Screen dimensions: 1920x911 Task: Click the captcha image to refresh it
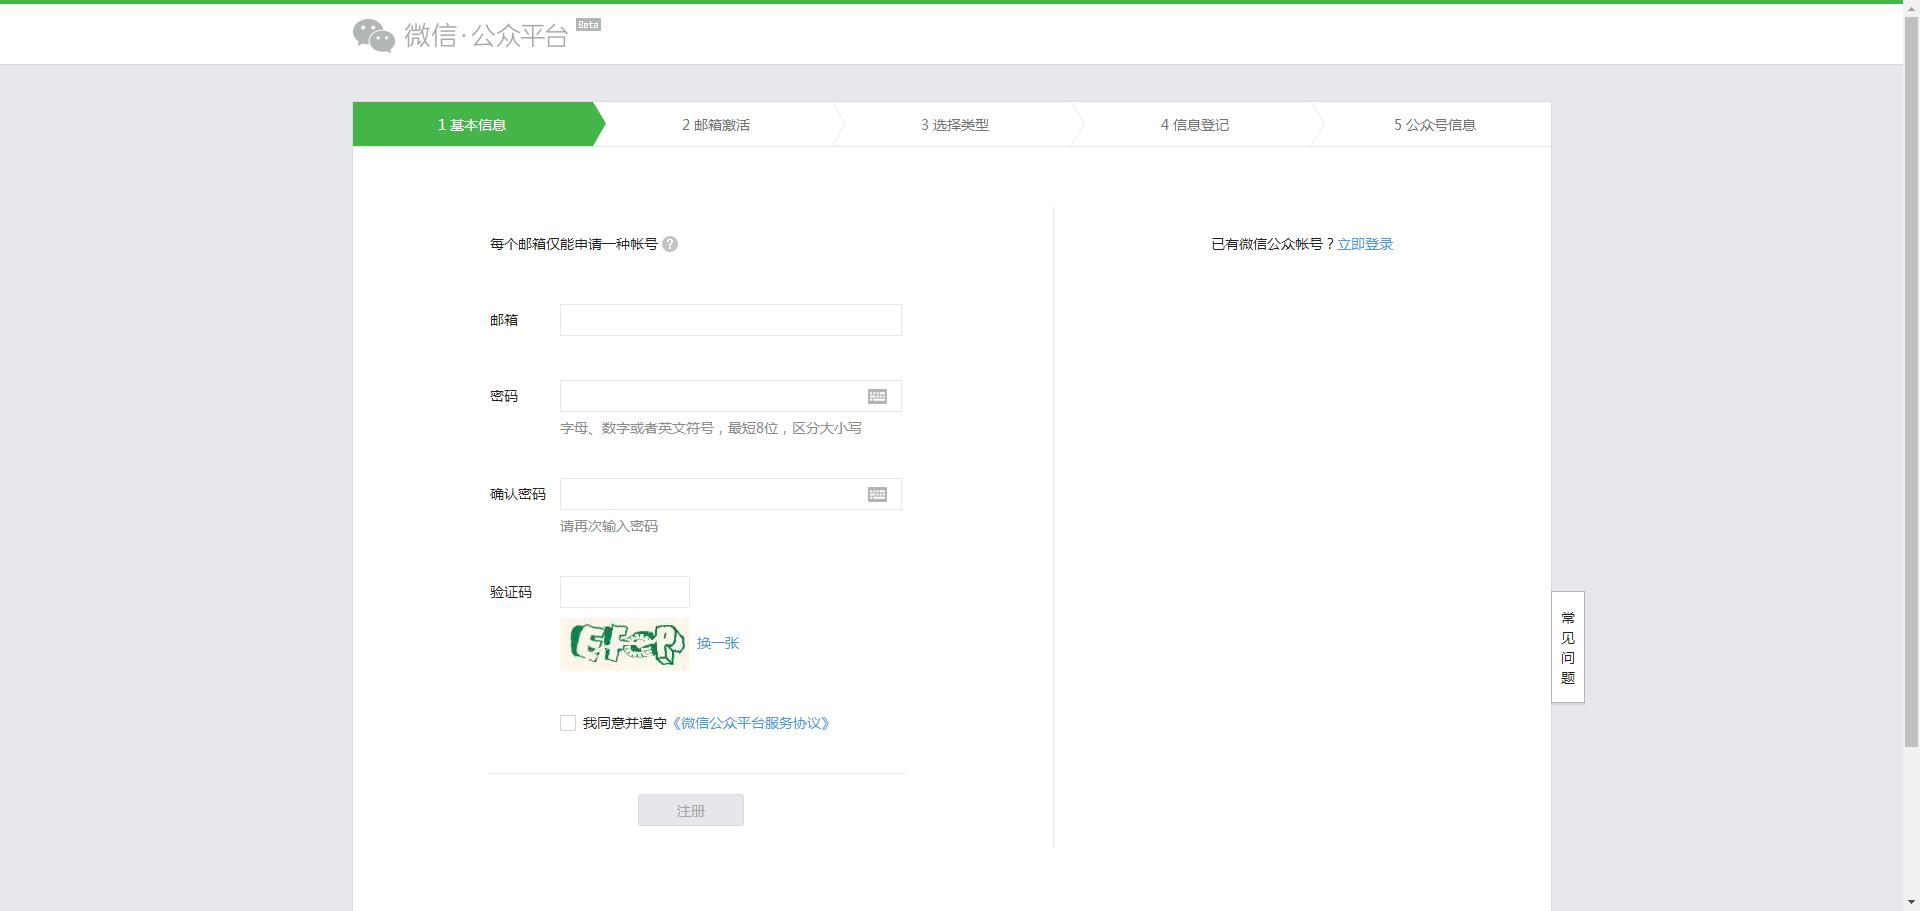tap(624, 643)
